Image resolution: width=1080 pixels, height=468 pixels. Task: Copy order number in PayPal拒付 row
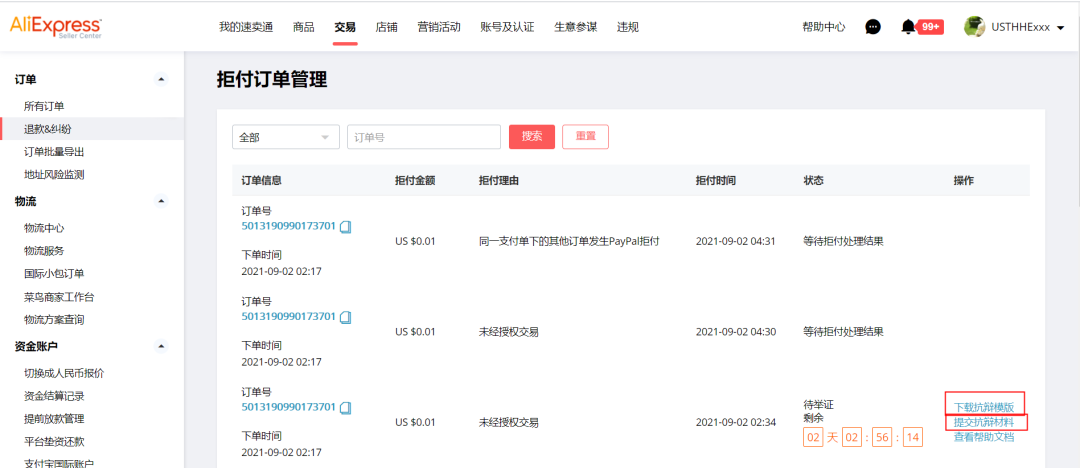click(x=346, y=226)
